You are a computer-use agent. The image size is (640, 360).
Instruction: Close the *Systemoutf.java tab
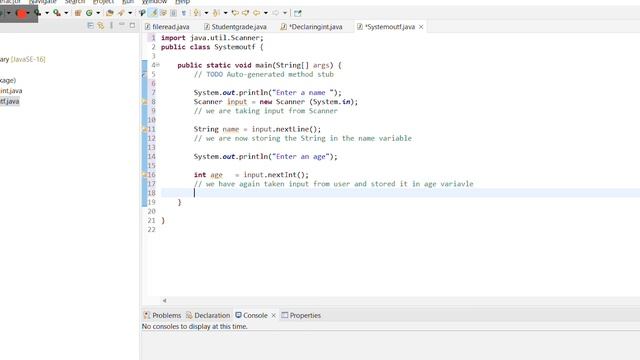tap(421, 27)
